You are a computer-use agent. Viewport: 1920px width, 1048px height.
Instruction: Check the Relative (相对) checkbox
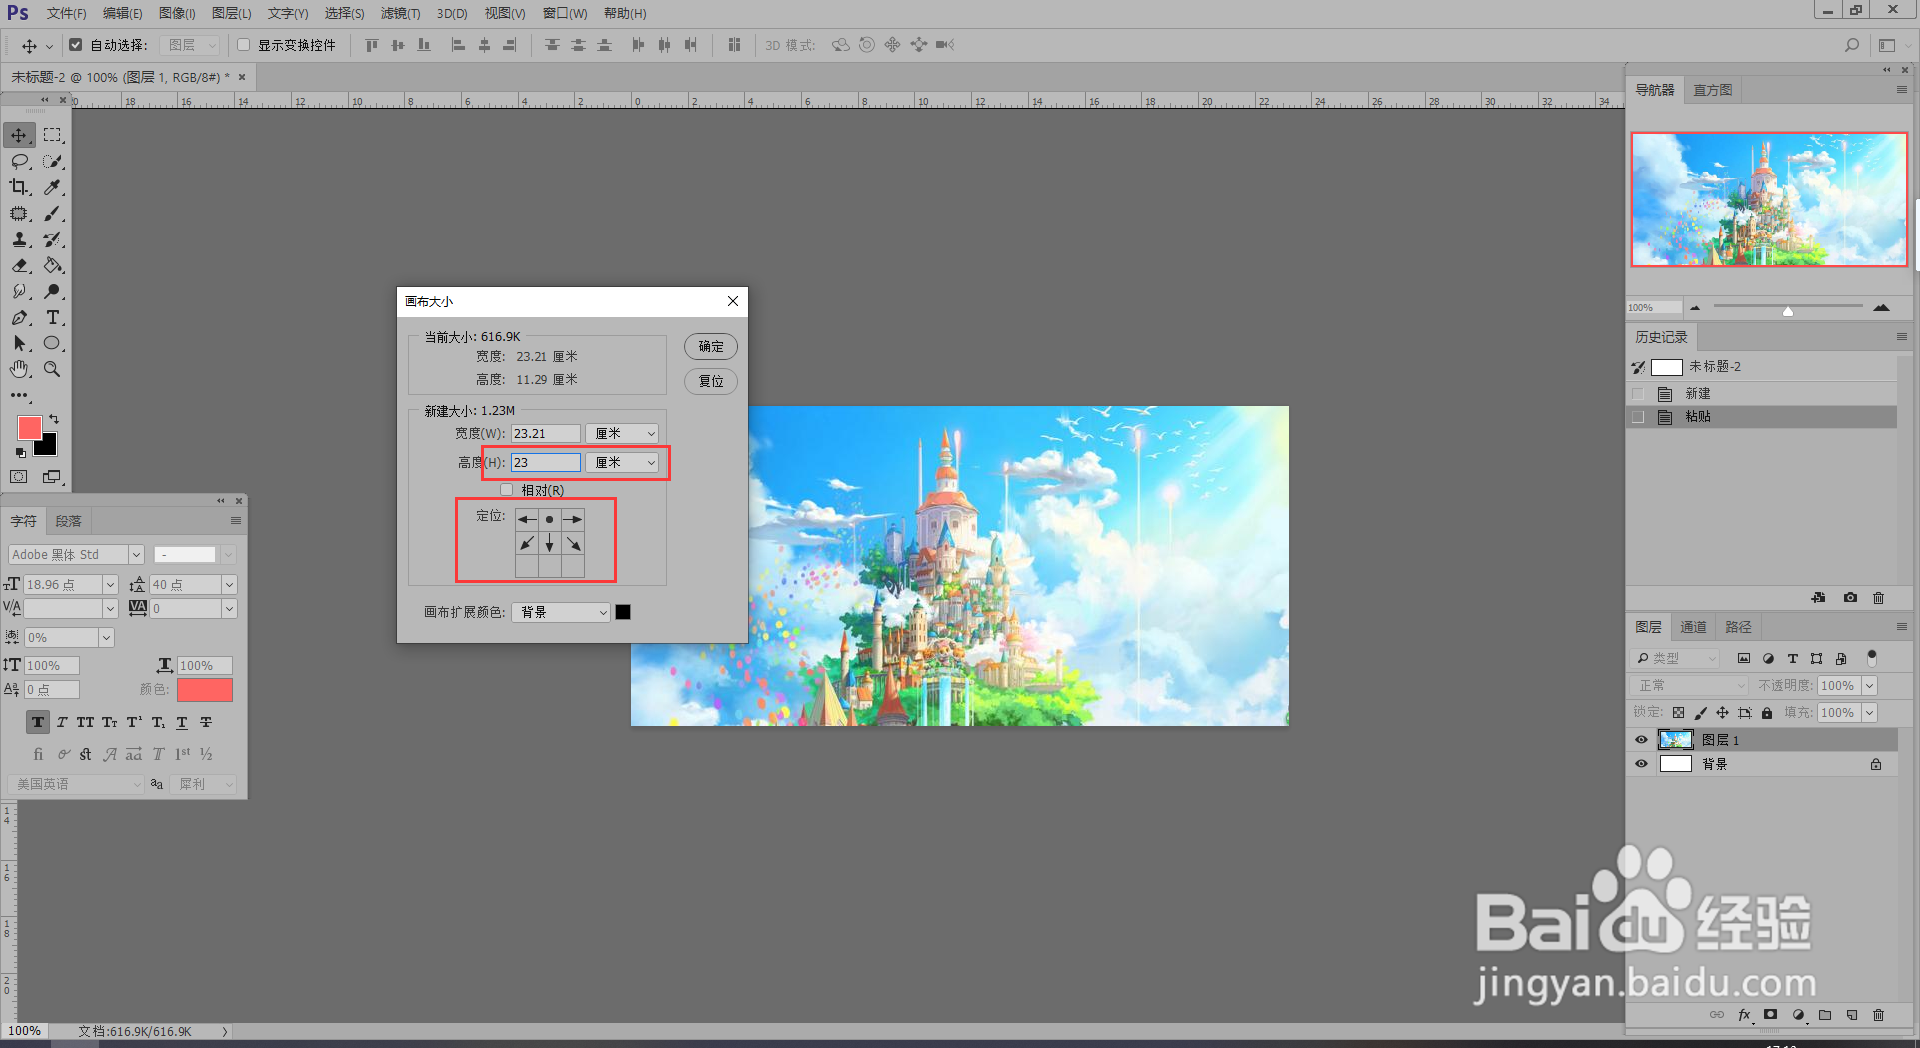pyautogui.click(x=507, y=490)
